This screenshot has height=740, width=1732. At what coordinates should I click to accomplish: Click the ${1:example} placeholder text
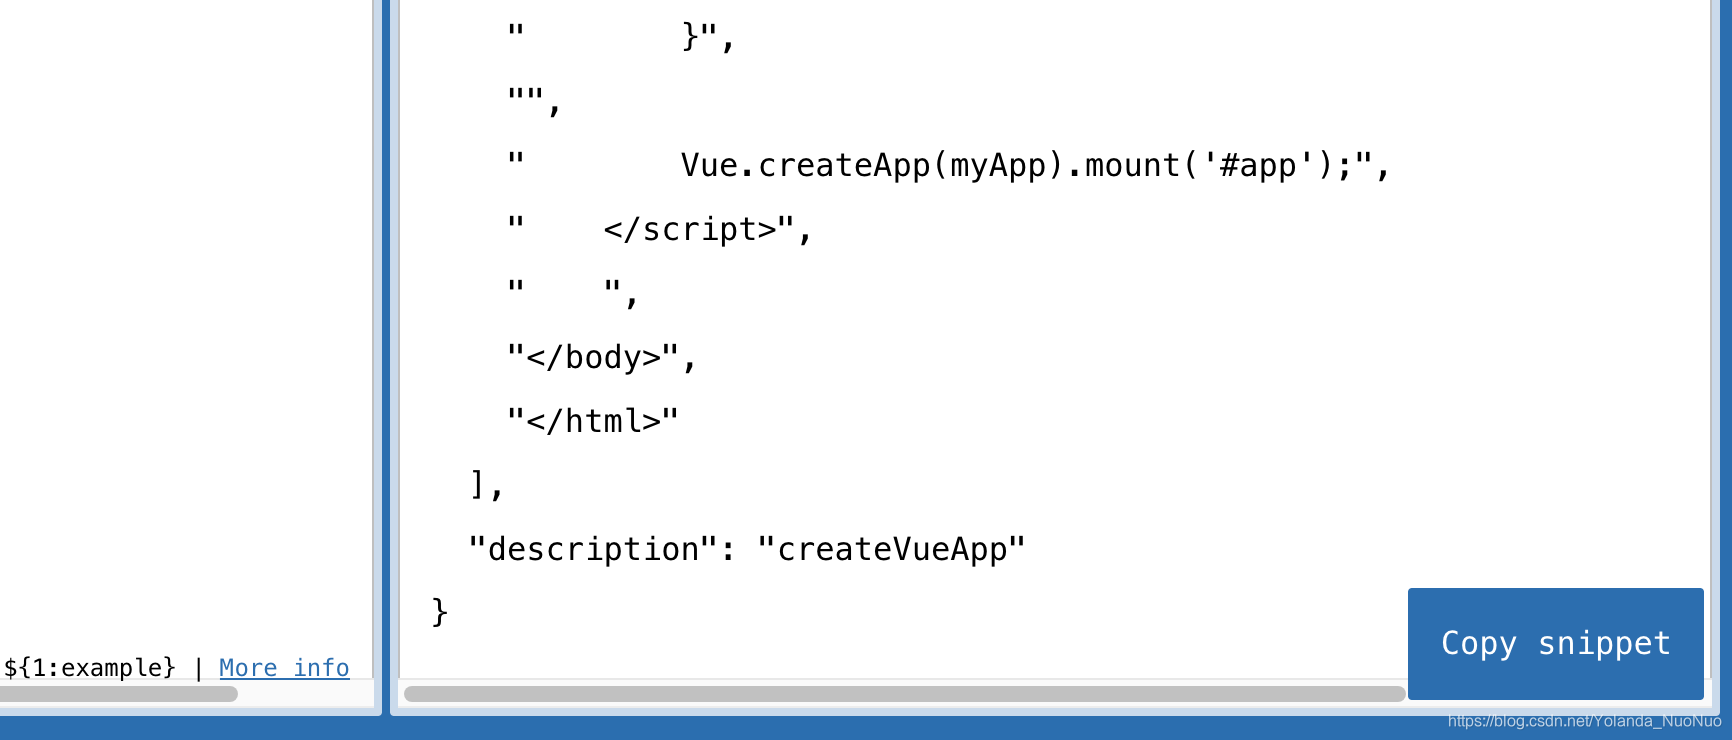[x=89, y=668]
